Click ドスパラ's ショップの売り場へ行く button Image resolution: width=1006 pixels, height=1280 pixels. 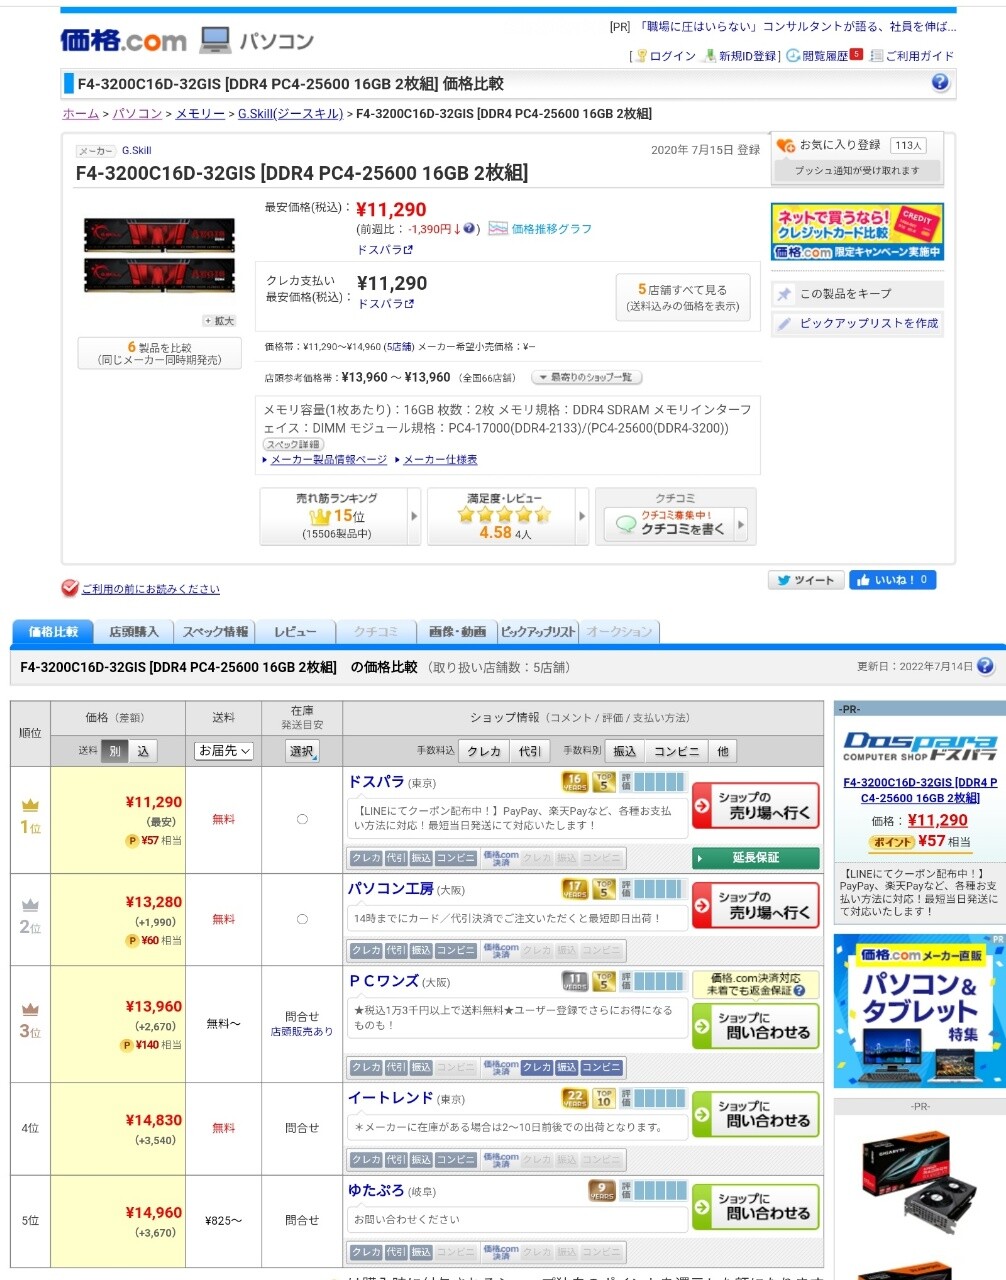tap(756, 806)
